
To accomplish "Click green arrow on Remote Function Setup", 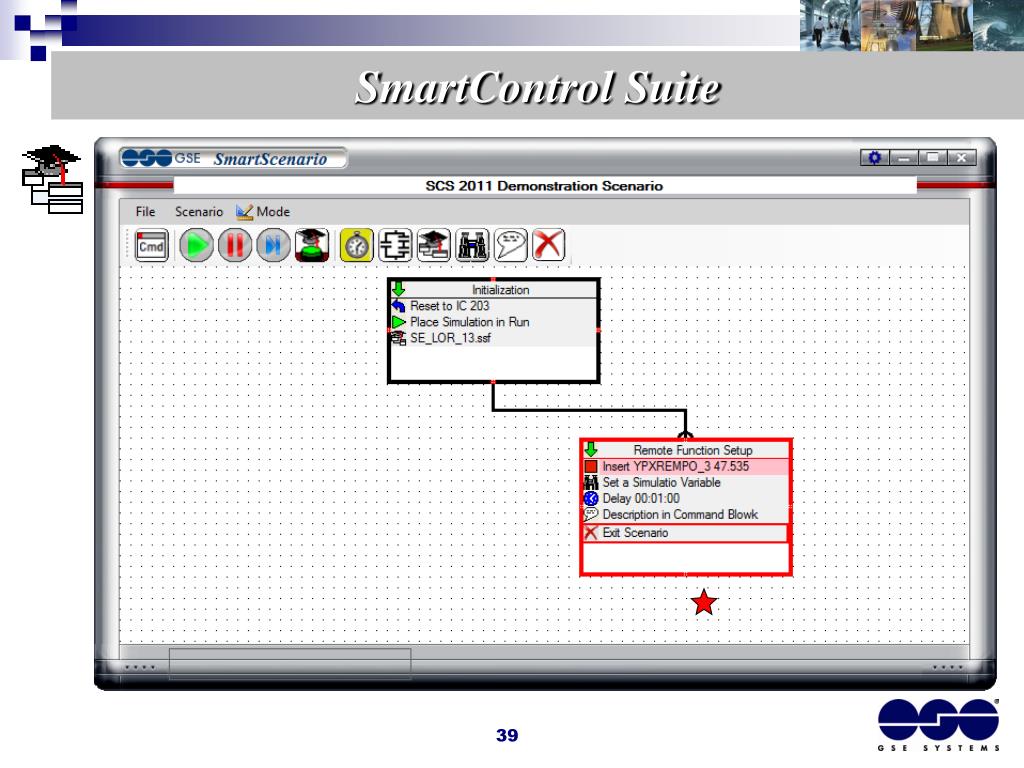I will point(591,449).
